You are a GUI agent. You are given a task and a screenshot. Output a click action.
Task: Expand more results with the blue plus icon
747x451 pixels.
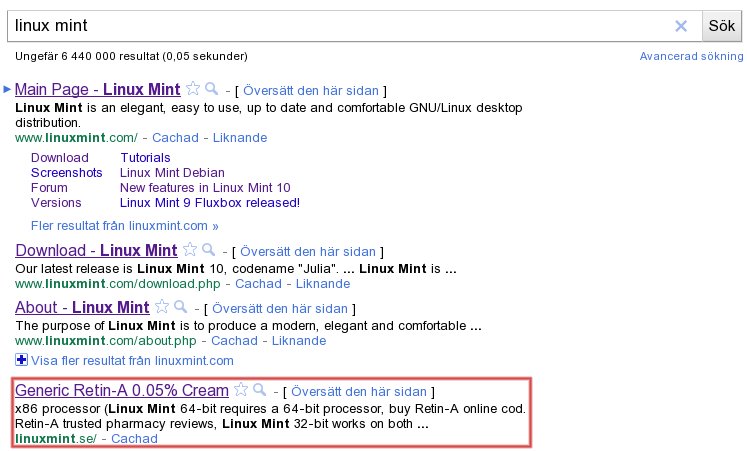(x=22, y=360)
